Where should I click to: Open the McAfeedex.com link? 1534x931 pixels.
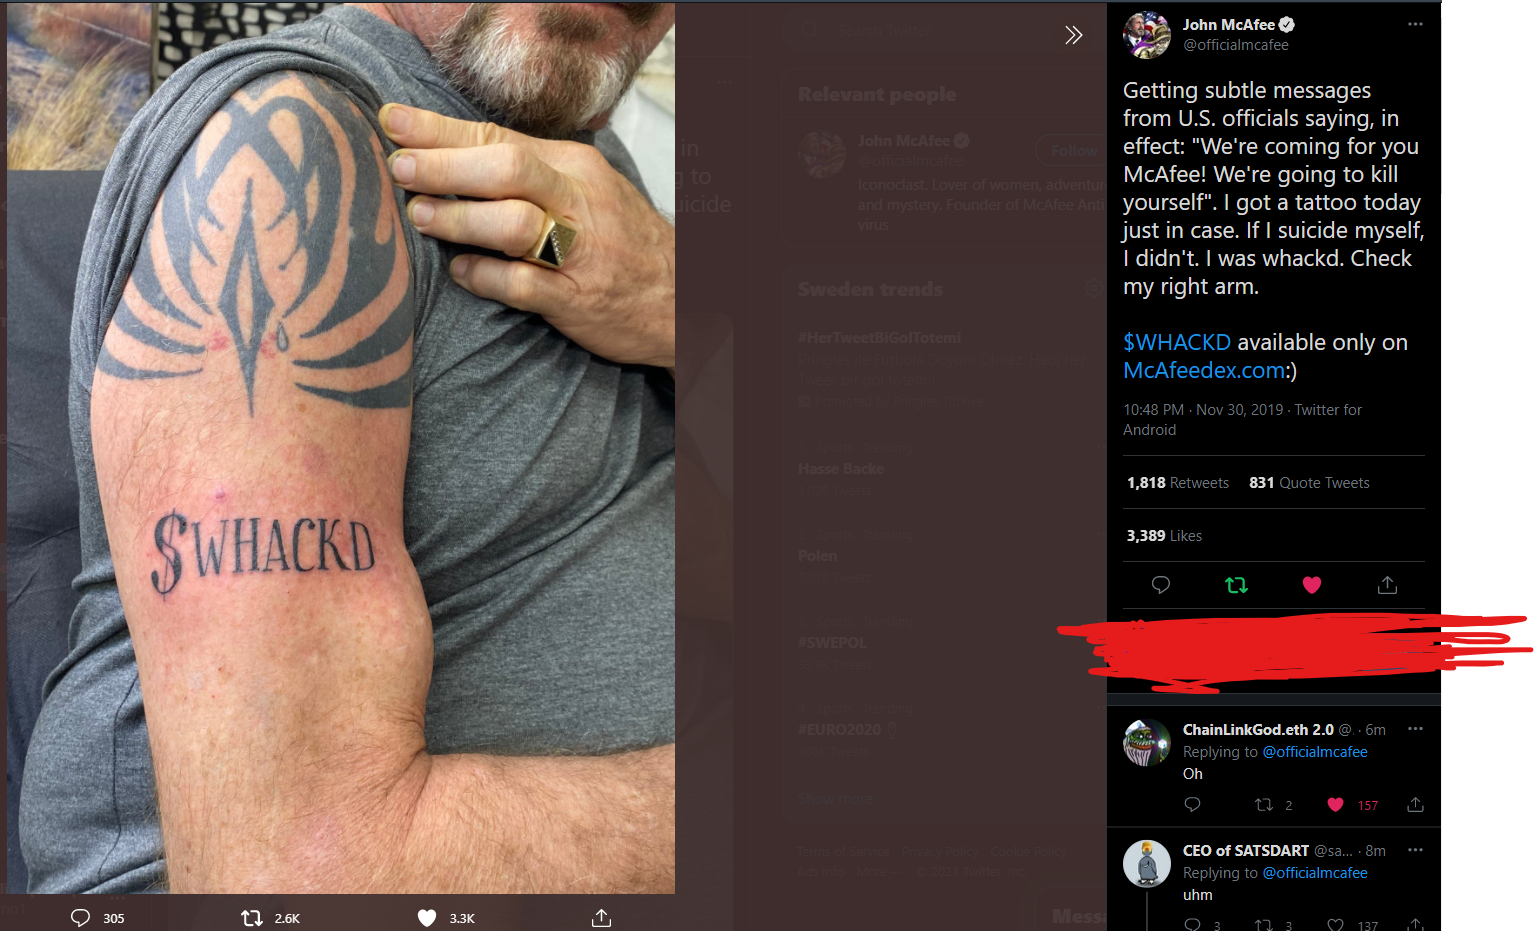[1204, 370]
